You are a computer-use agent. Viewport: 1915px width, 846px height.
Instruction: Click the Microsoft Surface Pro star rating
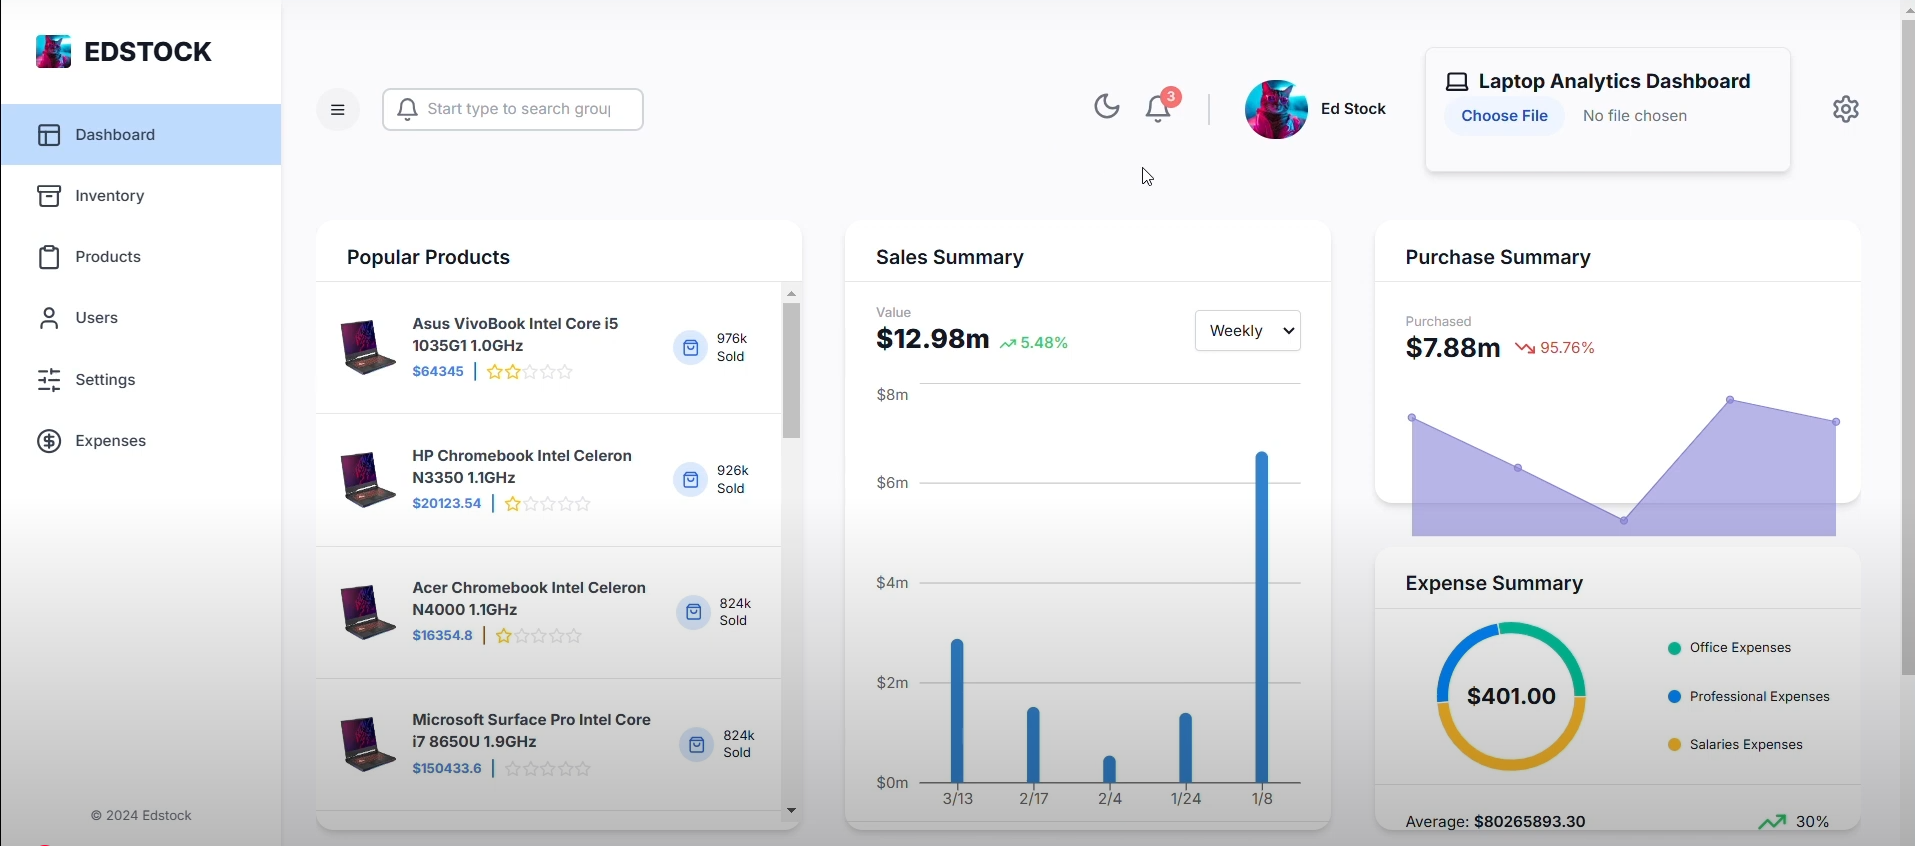click(548, 769)
